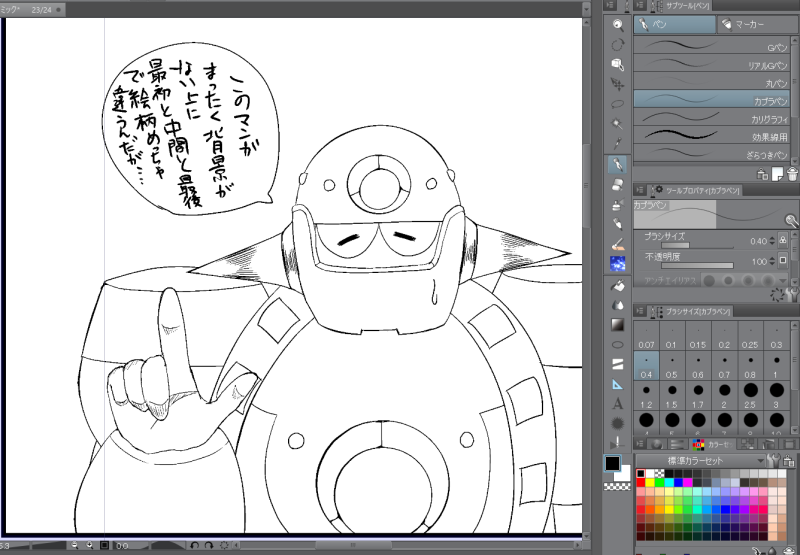Select the main black drawing color swatch
Viewport: 800px width, 555px height.
(x=613, y=463)
